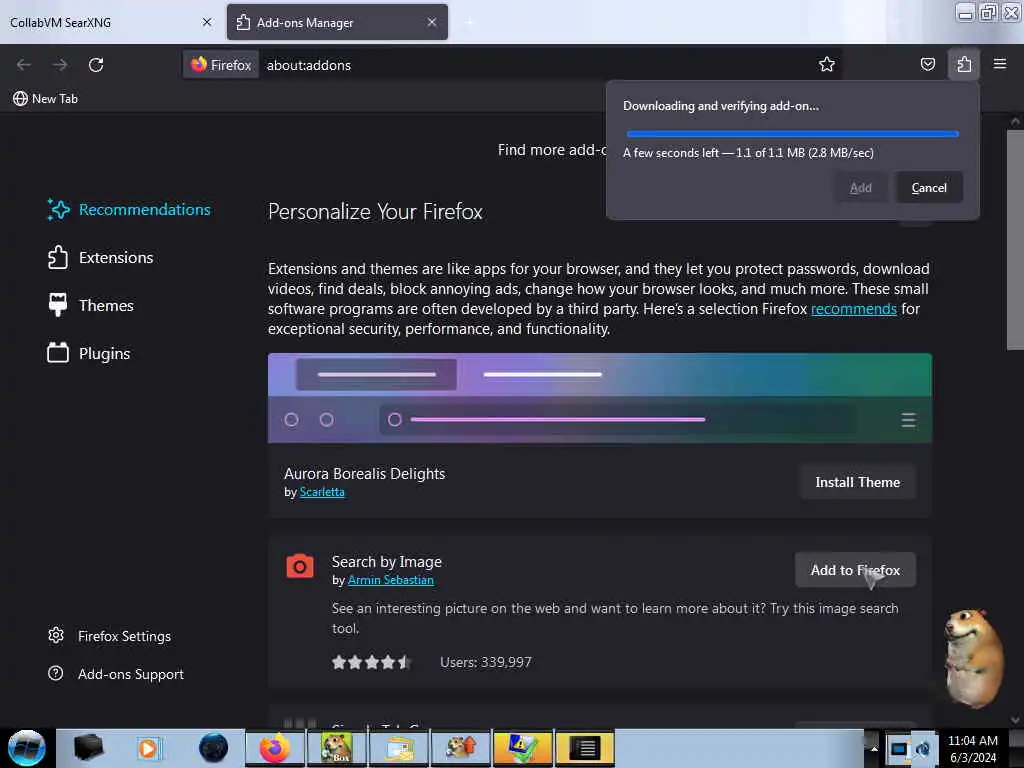Viewport: 1024px width, 768px height.
Task: Open the black cube taskbar icon
Action: pyautogui.click(x=88, y=748)
